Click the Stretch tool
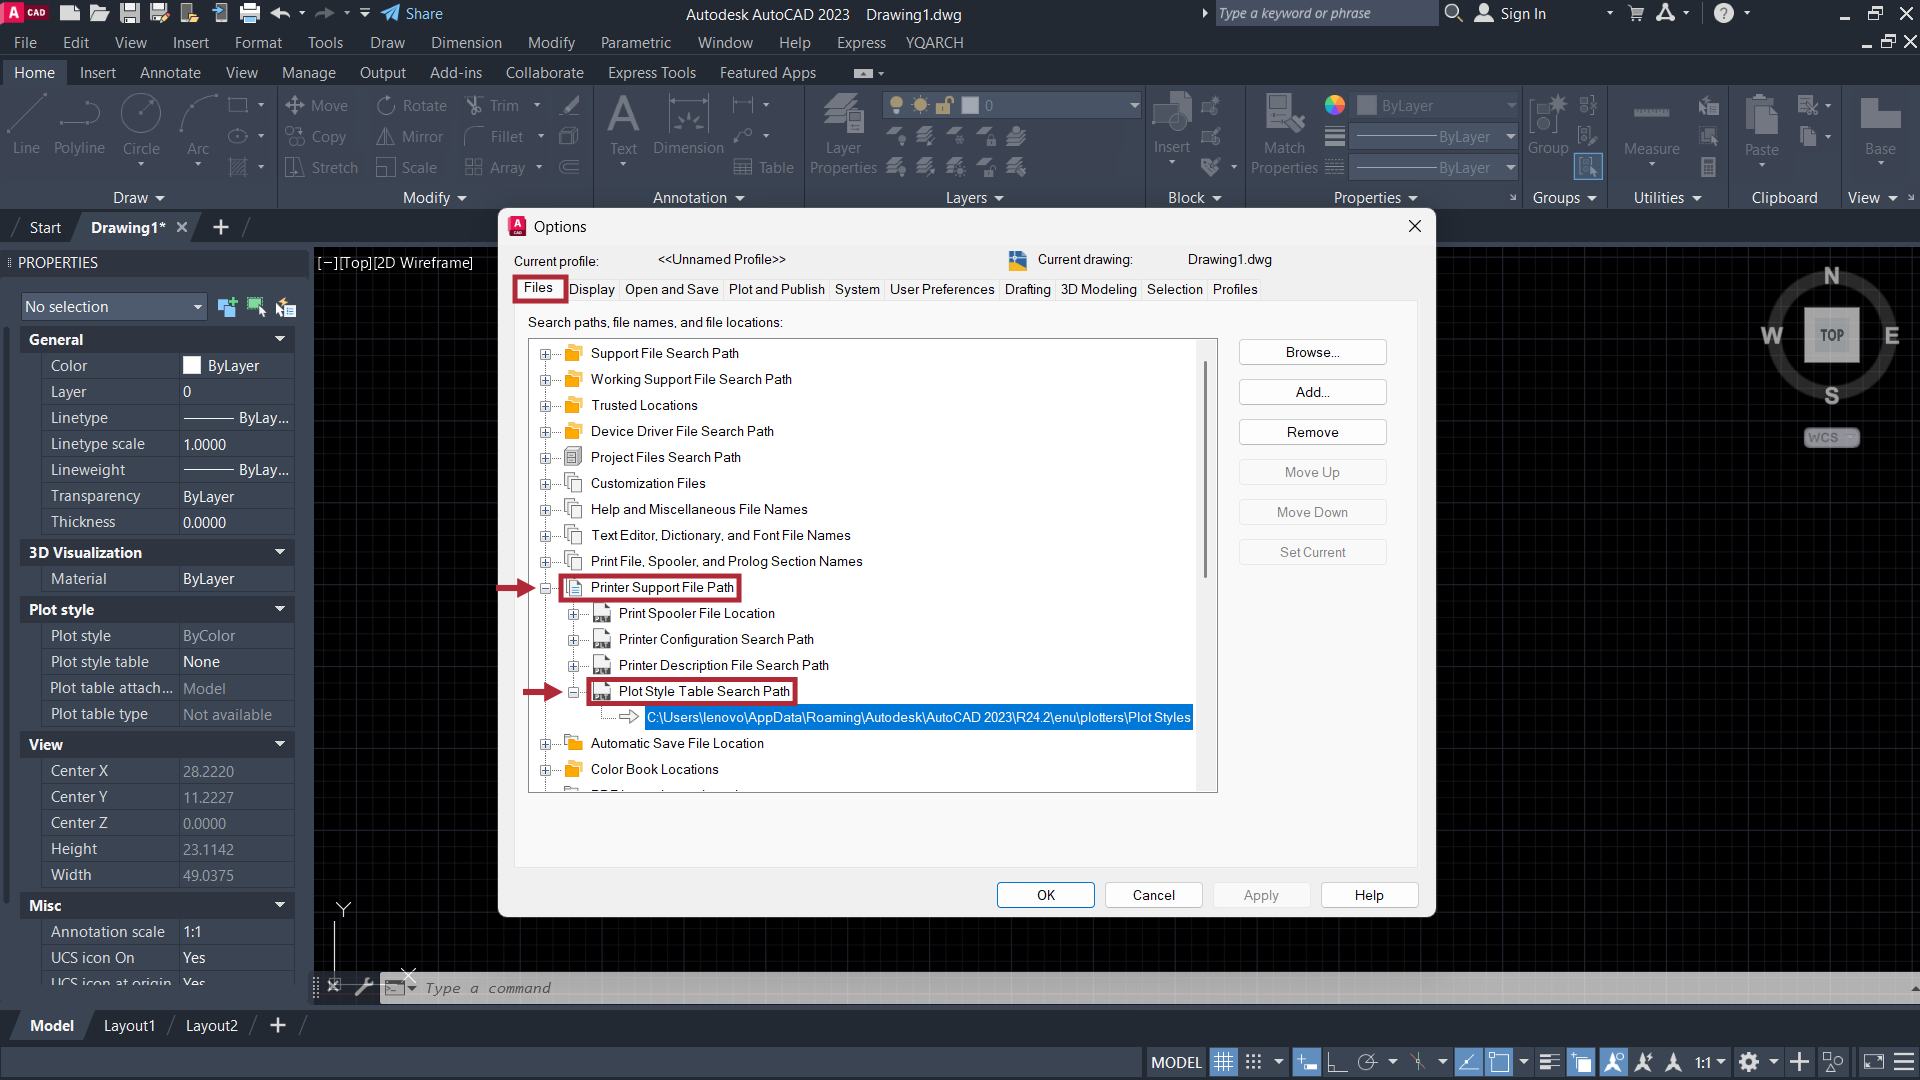 tap(321, 168)
